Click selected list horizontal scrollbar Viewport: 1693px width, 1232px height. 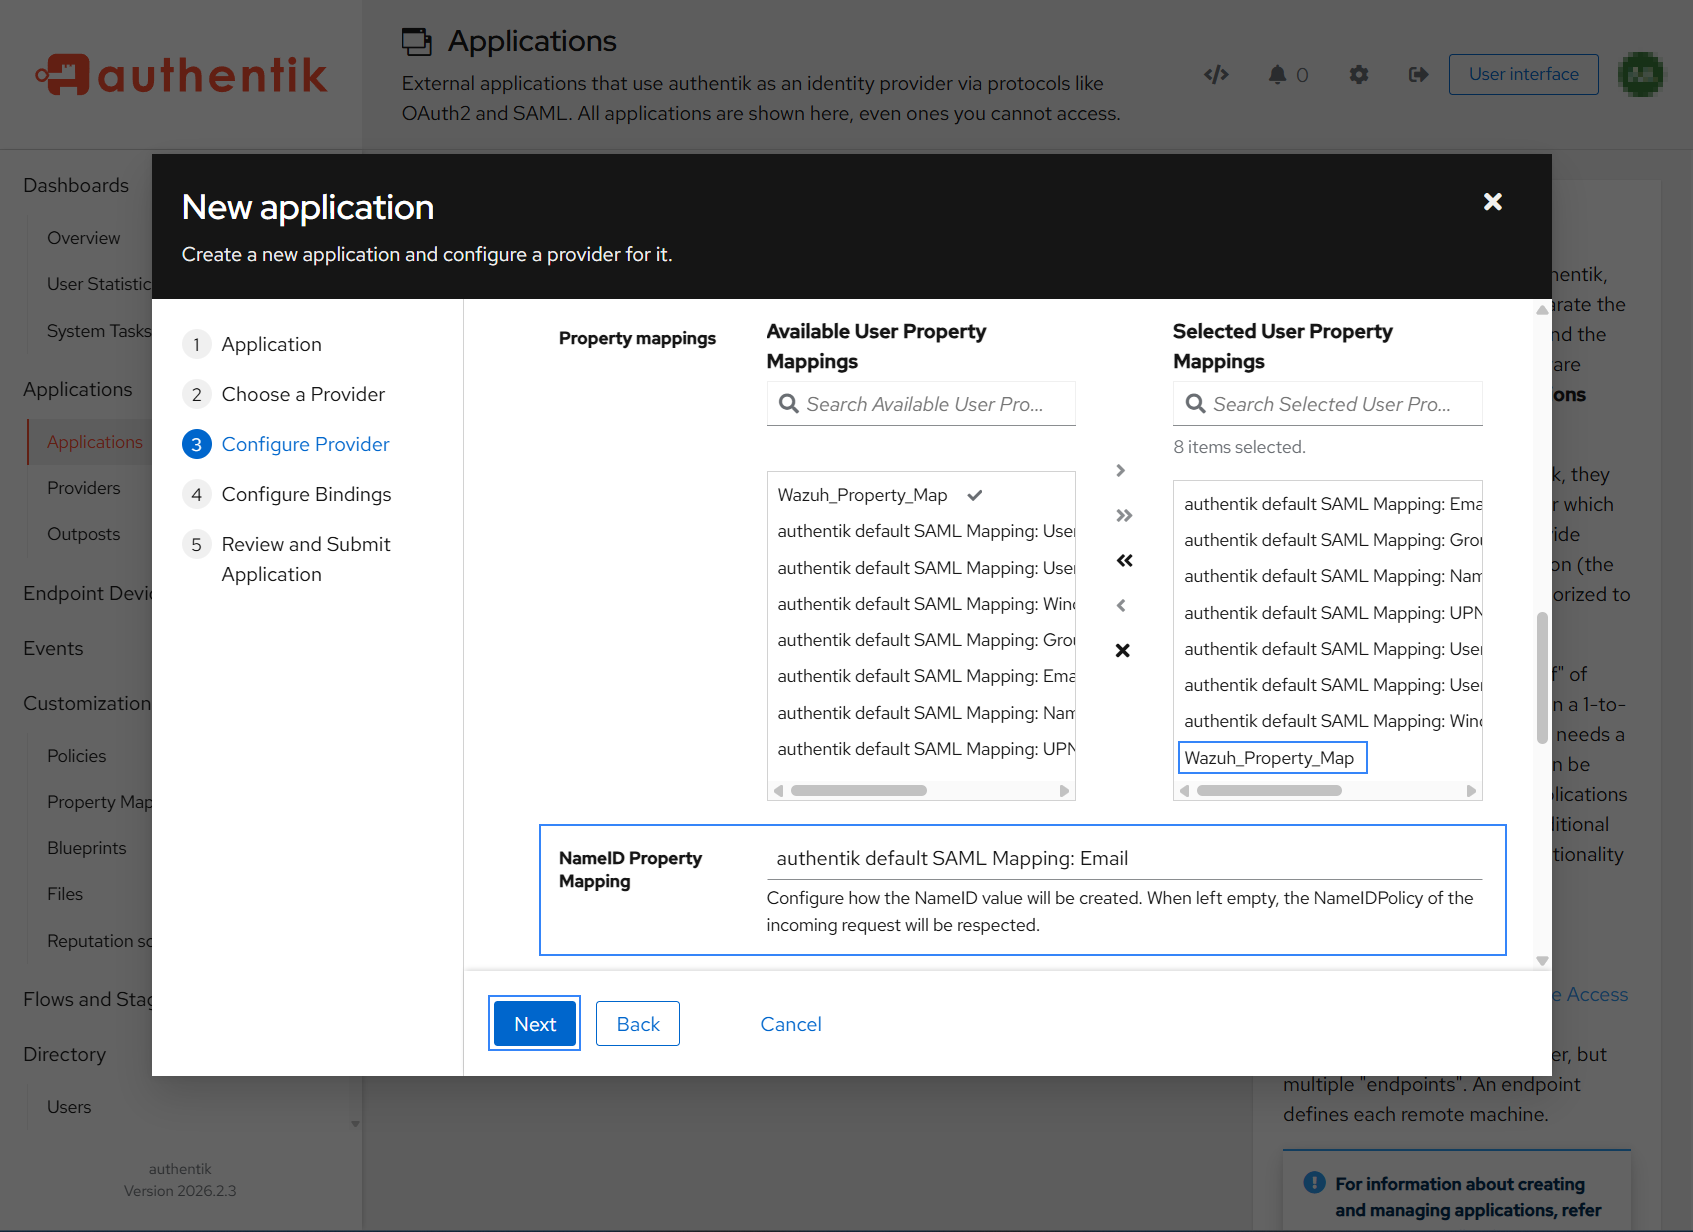pos(1269,790)
